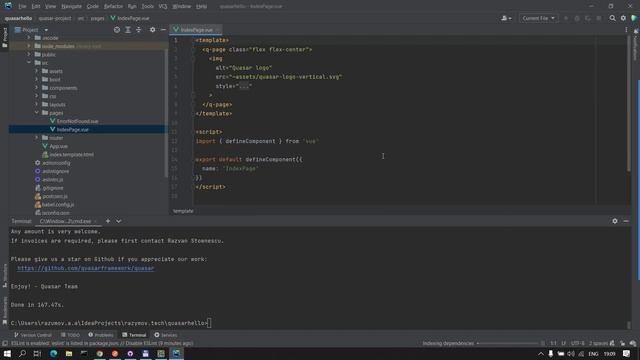The width and height of the screenshot is (640, 360).
Task: Open IDE settings gear in toolbar
Action: (x=623, y=18)
